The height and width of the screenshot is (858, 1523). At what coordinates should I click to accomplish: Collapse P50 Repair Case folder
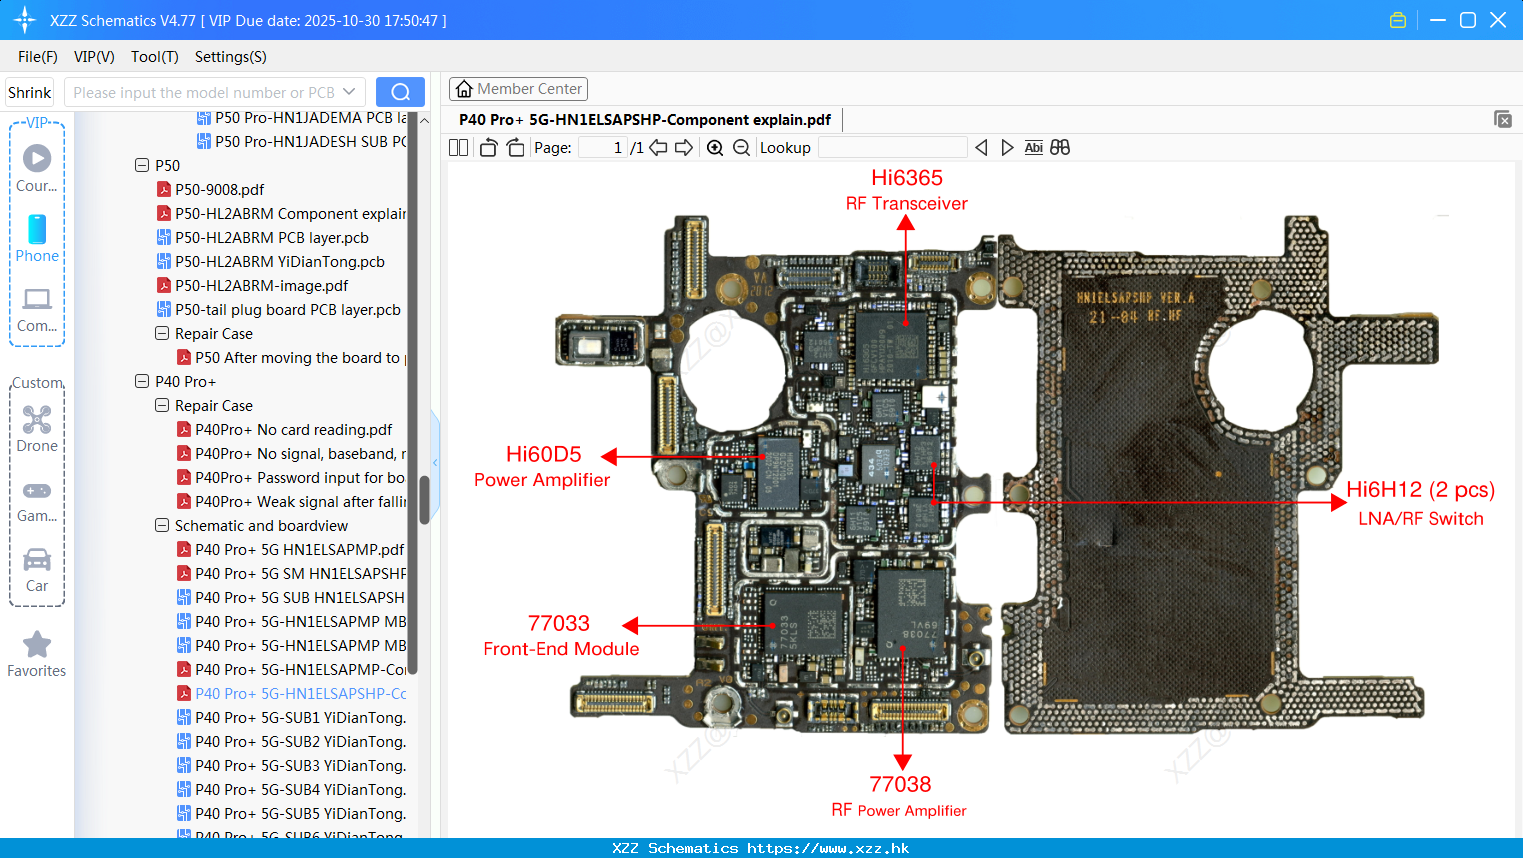tap(162, 333)
